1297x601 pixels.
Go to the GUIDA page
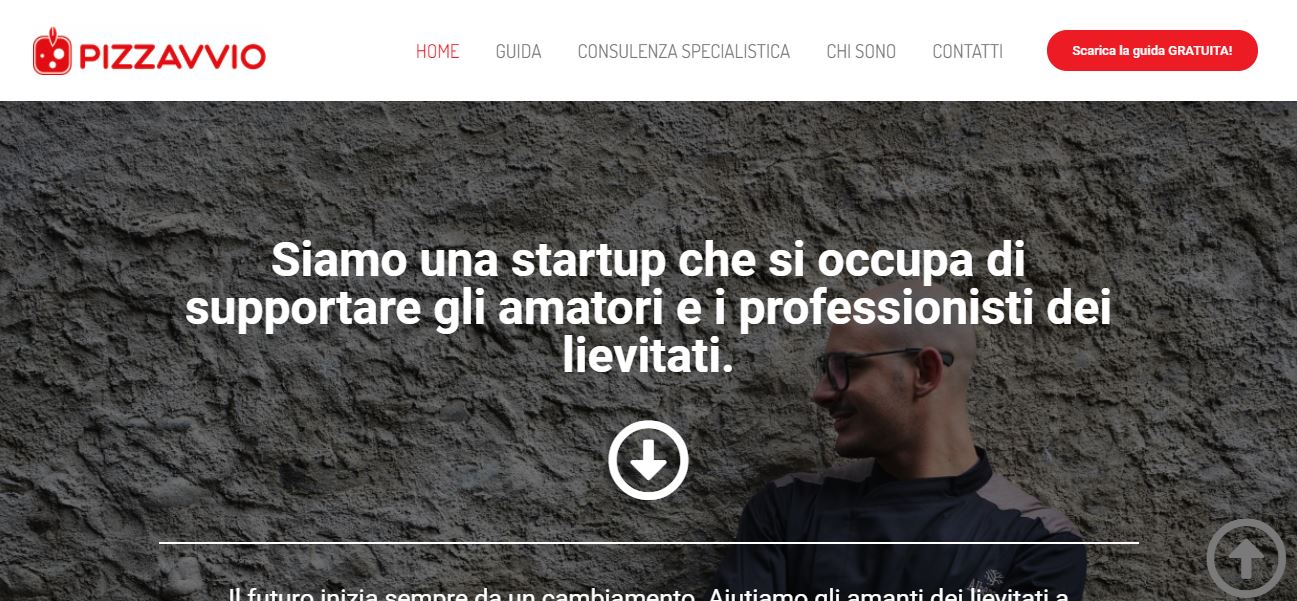pos(518,51)
